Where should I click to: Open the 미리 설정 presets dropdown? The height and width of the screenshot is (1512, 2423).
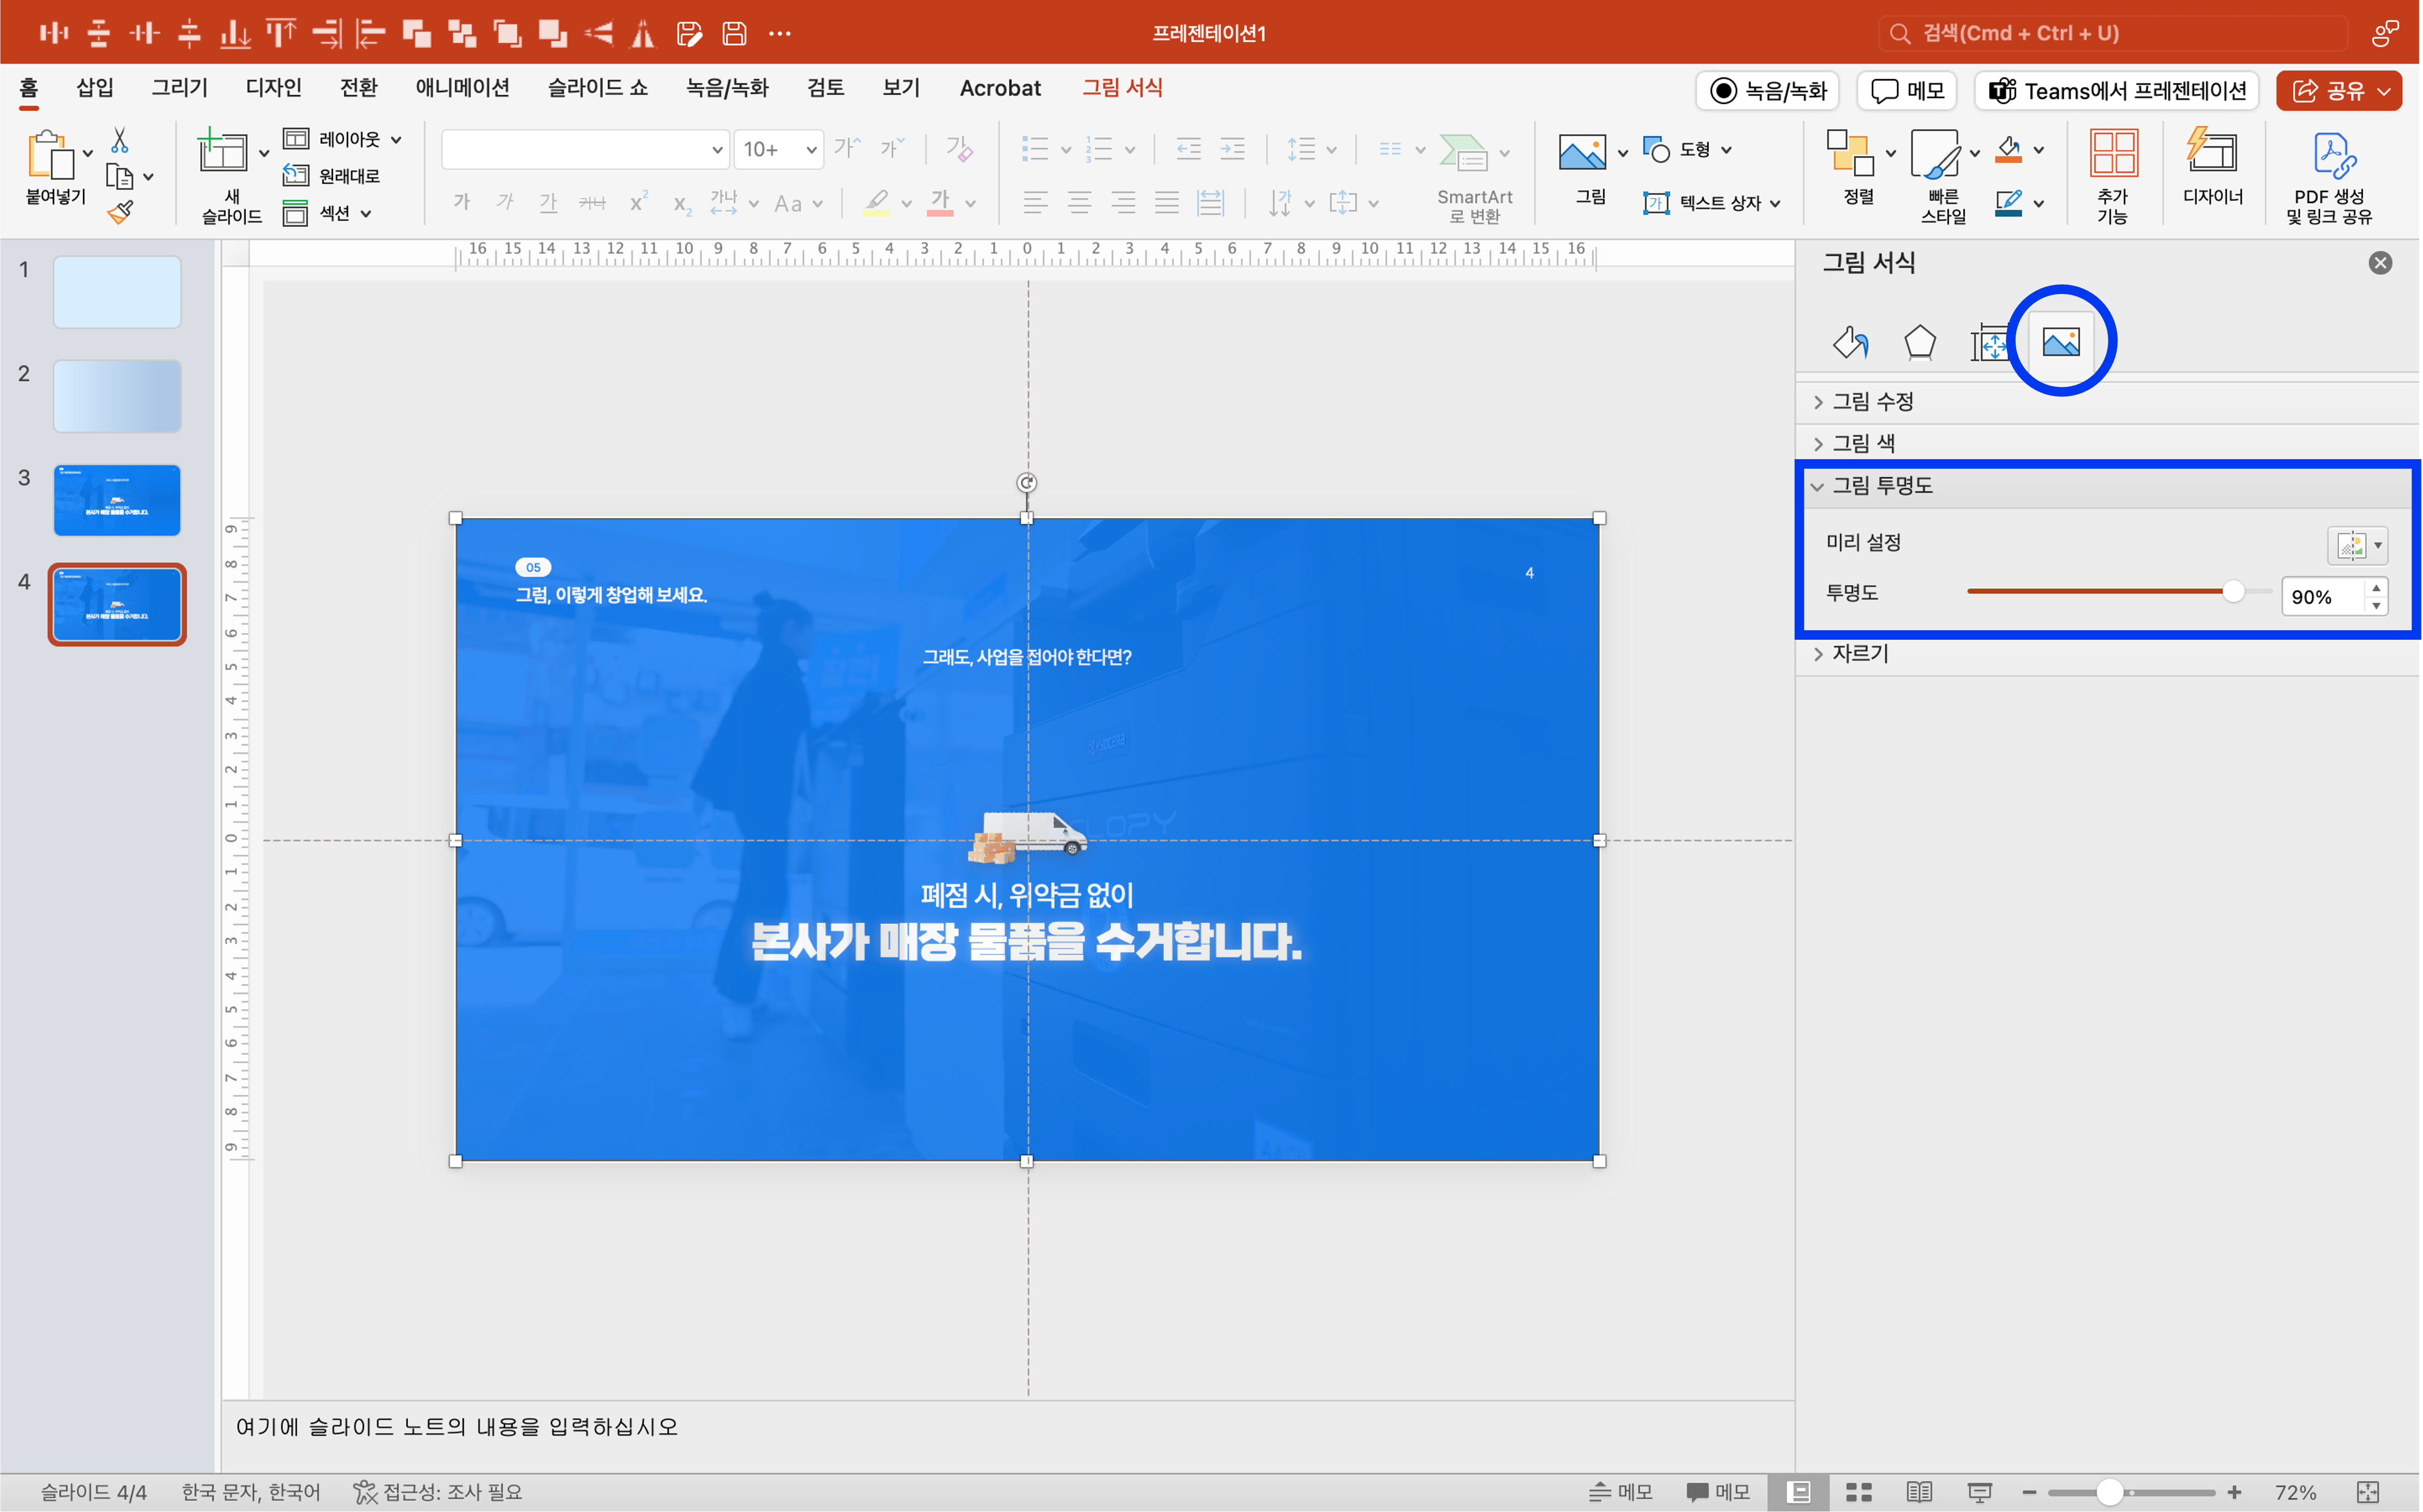[2358, 545]
